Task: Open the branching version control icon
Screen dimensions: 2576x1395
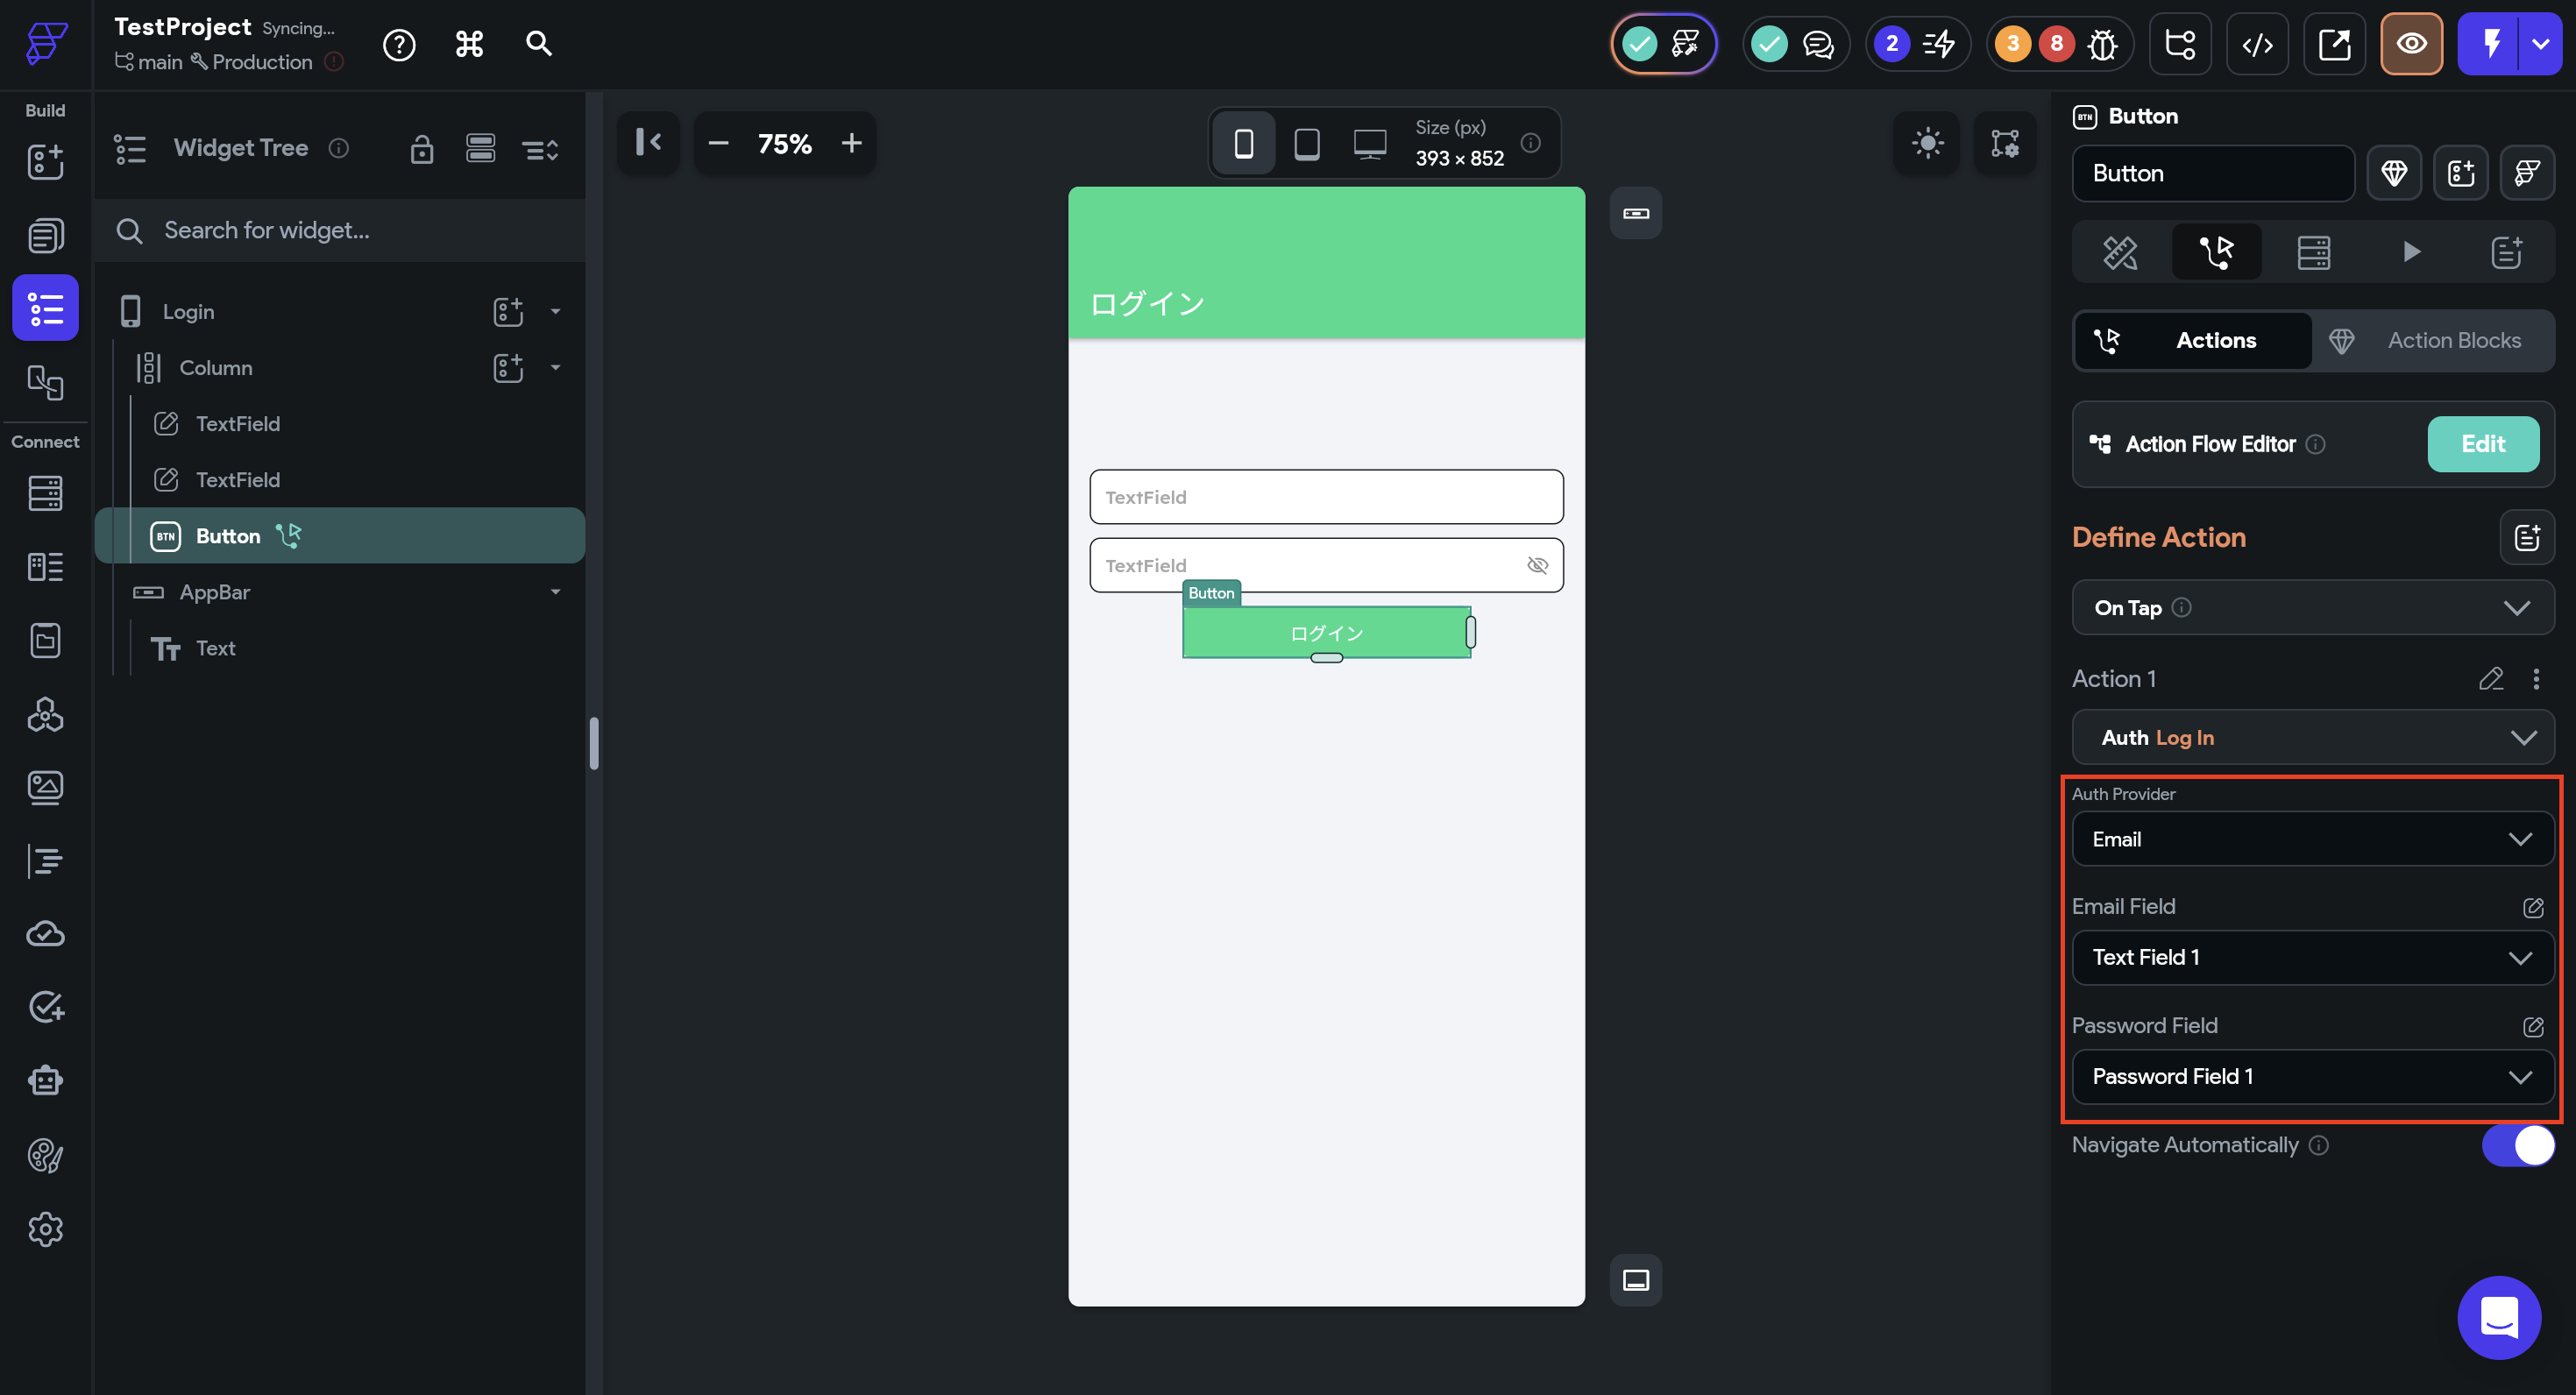Action: coord(2180,44)
